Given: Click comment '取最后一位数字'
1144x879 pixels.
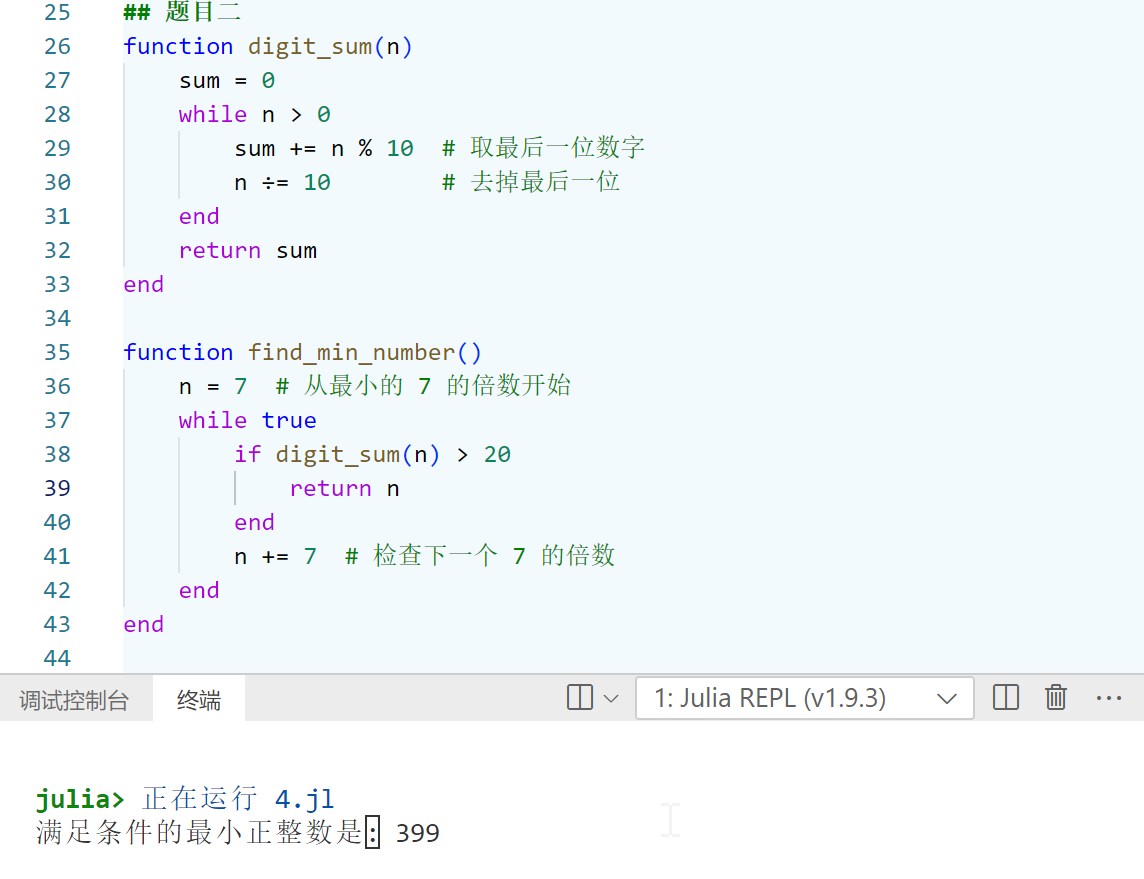Looking at the screenshot, I should (x=544, y=148).
